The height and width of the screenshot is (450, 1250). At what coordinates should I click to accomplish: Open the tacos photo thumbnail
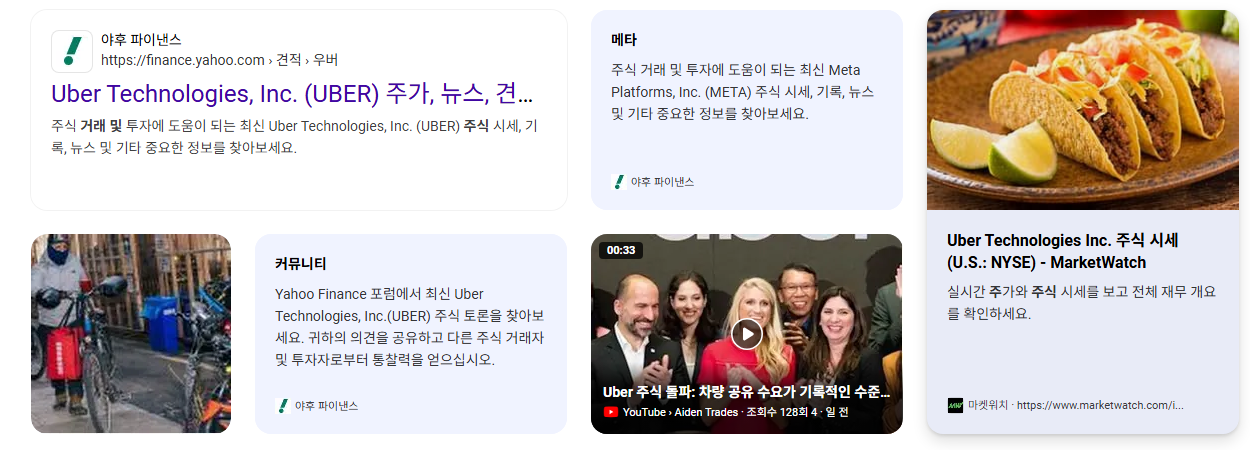pyautogui.click(x=1083, y=110)
